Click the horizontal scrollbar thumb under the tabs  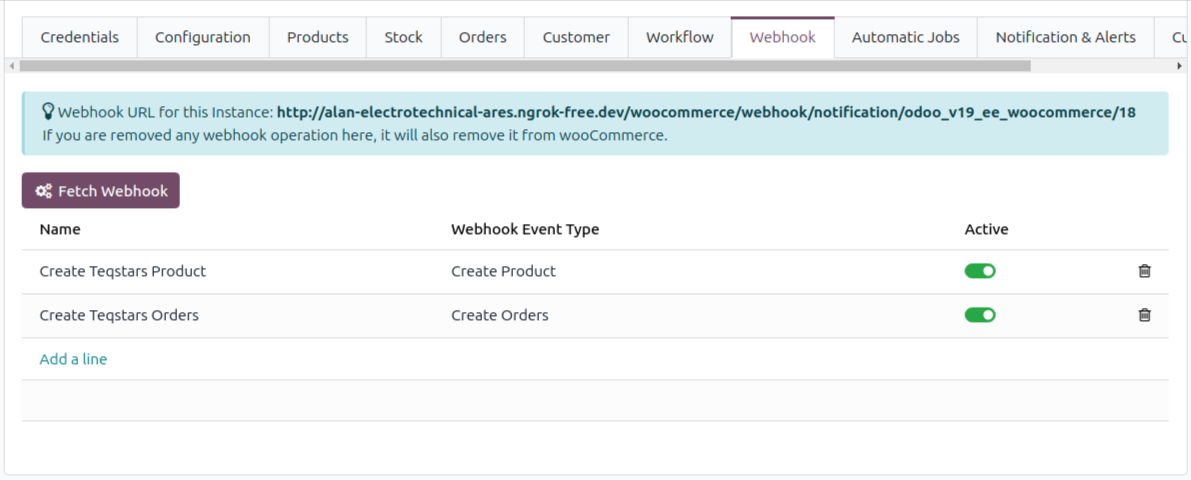pyautogui.click(x=525, y=66)
